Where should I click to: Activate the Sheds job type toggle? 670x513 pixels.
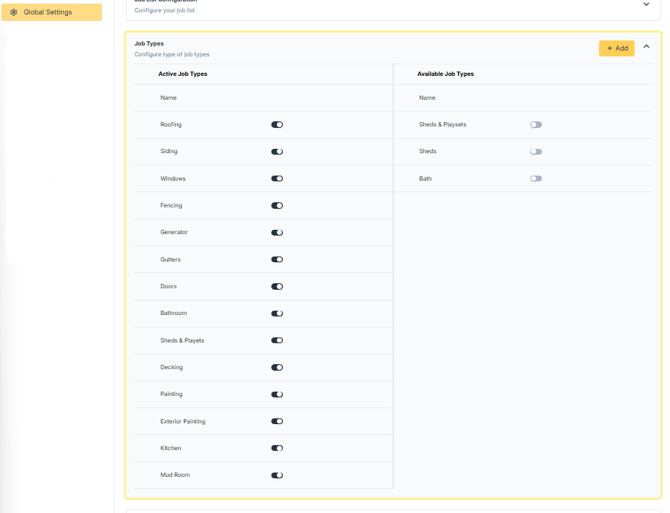pos(536,152)
